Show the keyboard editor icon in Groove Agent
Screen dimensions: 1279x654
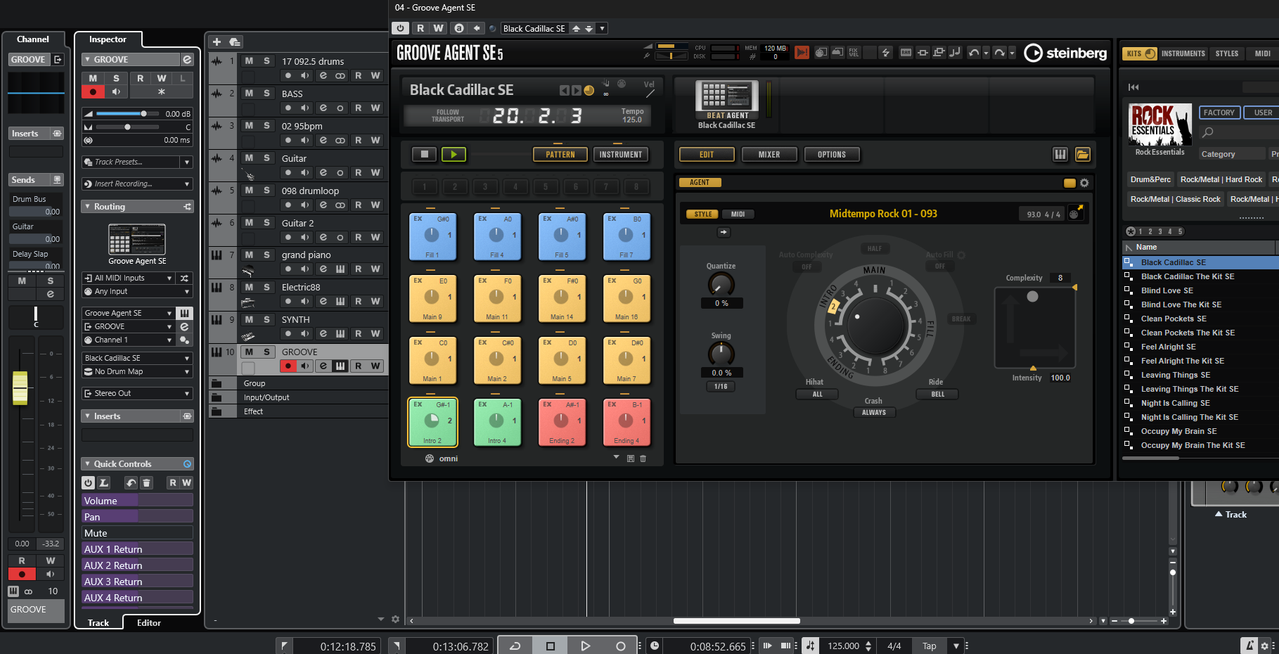tap(1061, 154)
